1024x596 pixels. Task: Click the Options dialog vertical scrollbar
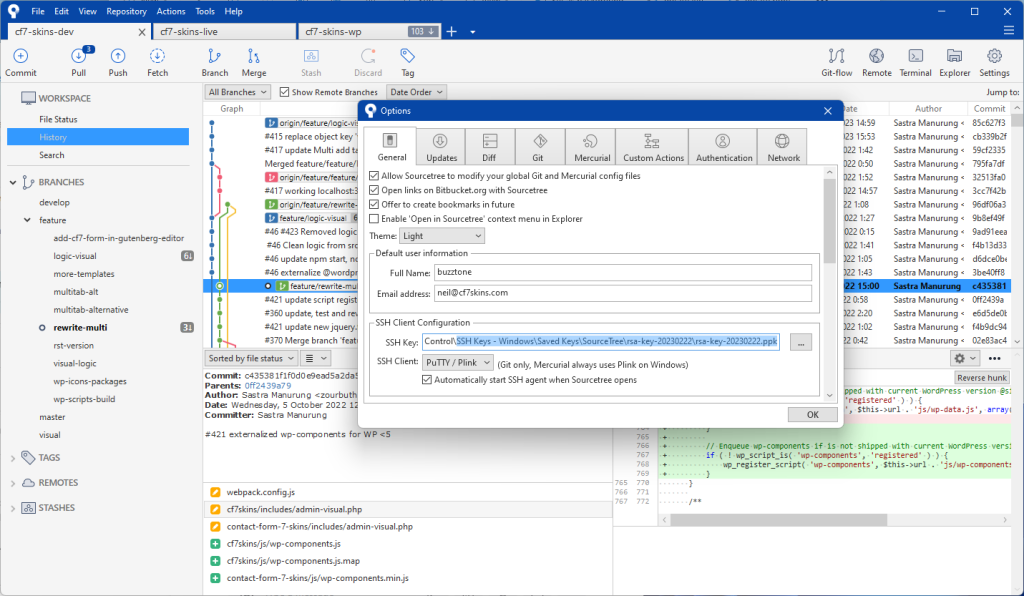(829, 220)
